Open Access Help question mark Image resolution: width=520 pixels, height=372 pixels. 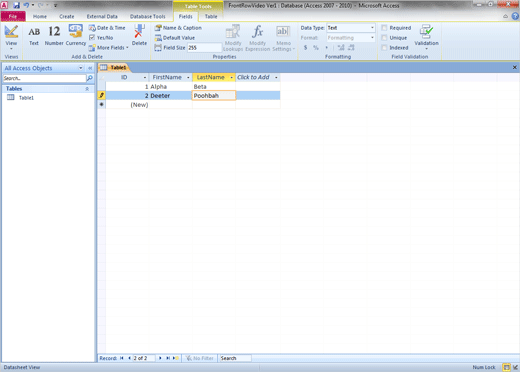(515, 16)
